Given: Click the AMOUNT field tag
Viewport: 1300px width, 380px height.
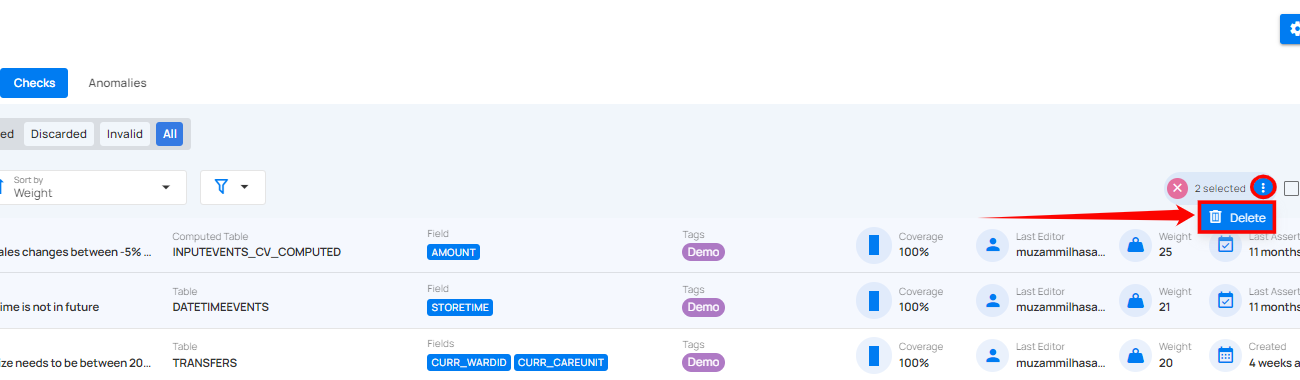Looking at the screenshot, I should click(x=454, y=252).
